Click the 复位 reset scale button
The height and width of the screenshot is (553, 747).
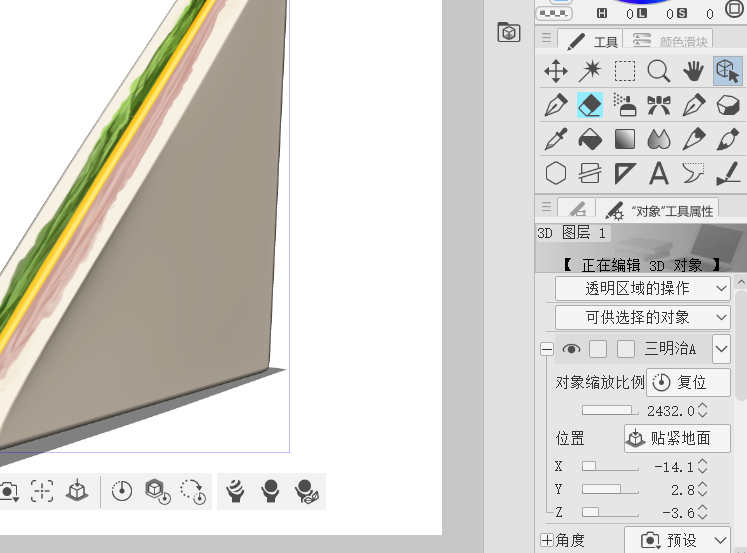(x=688, y=383)
